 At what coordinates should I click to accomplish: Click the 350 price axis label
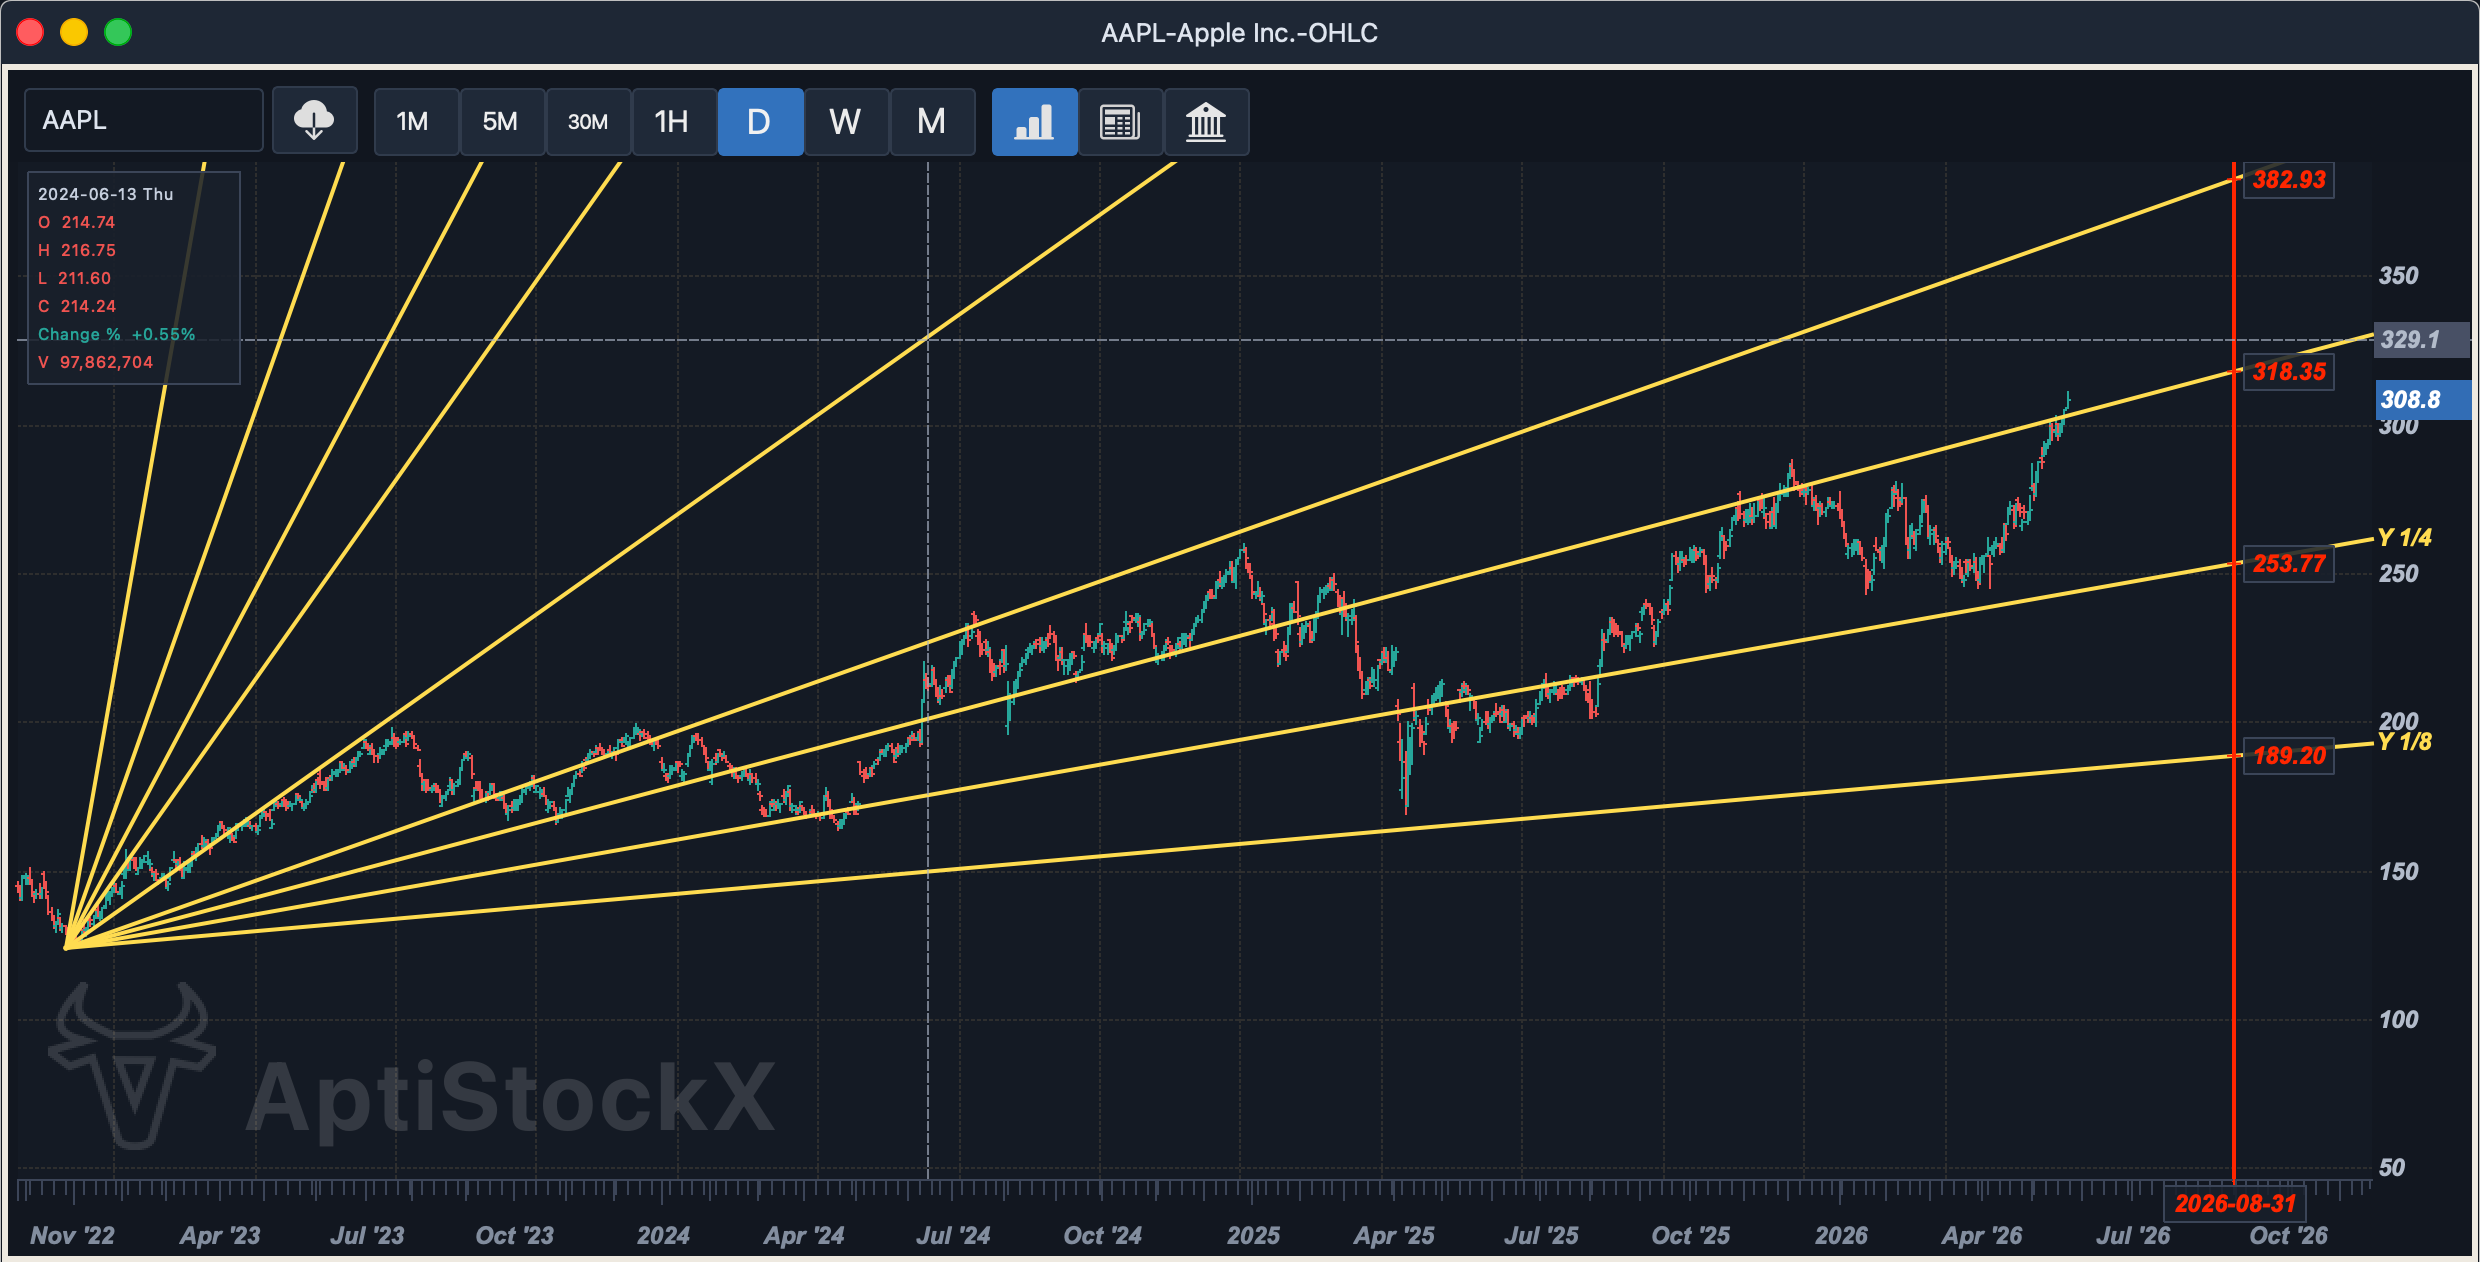click(2398, 276)
